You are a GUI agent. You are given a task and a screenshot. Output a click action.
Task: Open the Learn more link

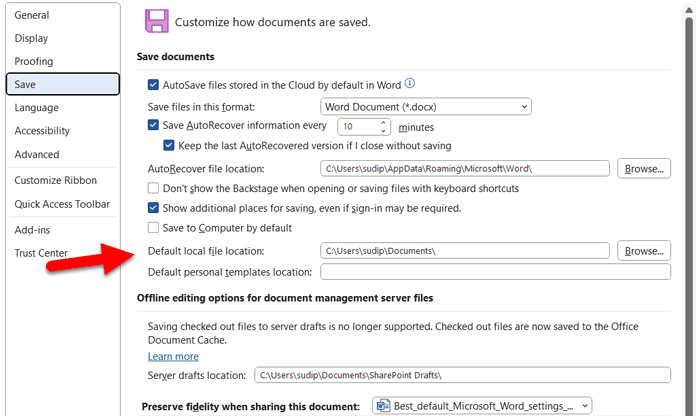[173, 356]
